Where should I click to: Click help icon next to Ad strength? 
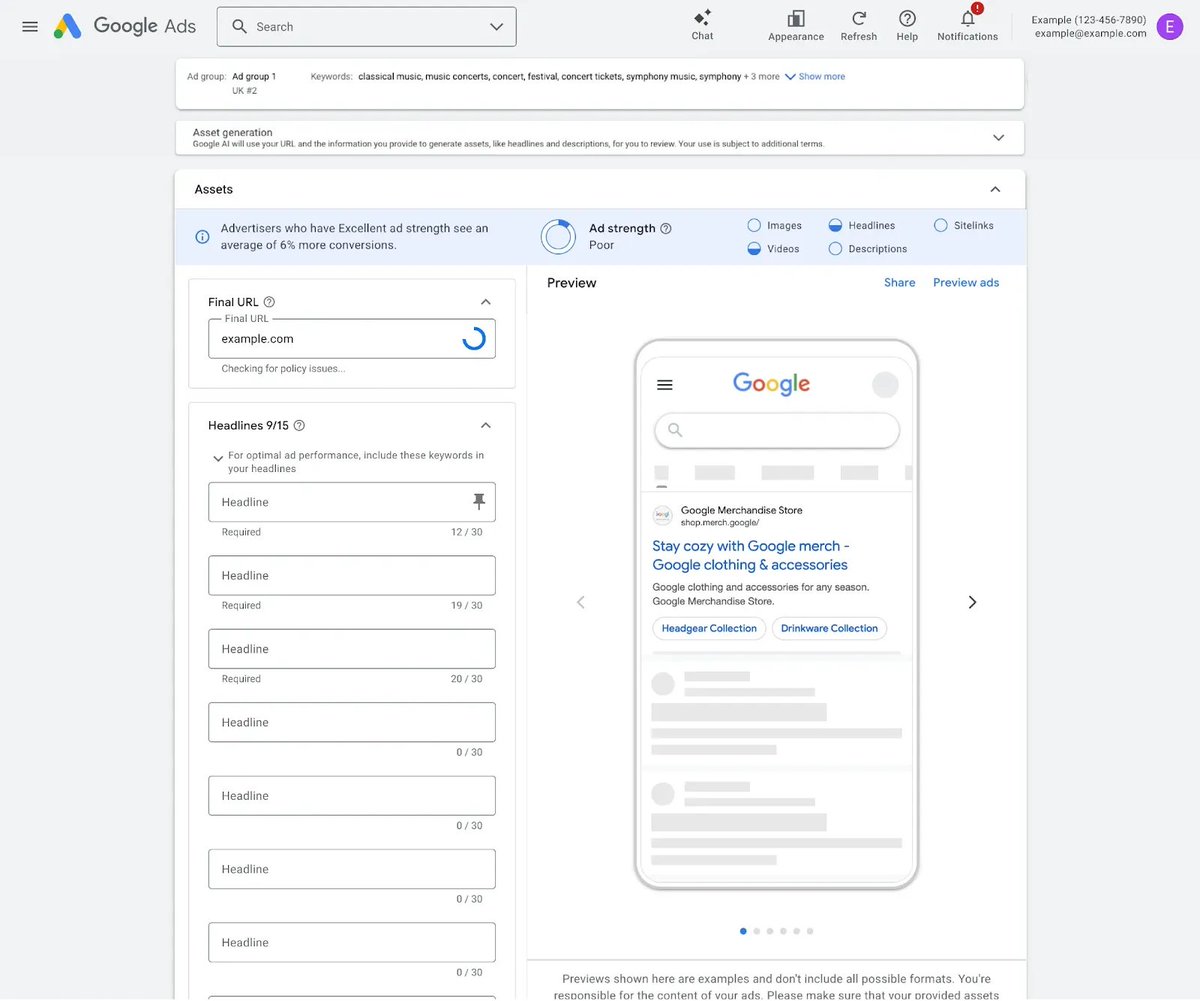click(x=666, y=228)
